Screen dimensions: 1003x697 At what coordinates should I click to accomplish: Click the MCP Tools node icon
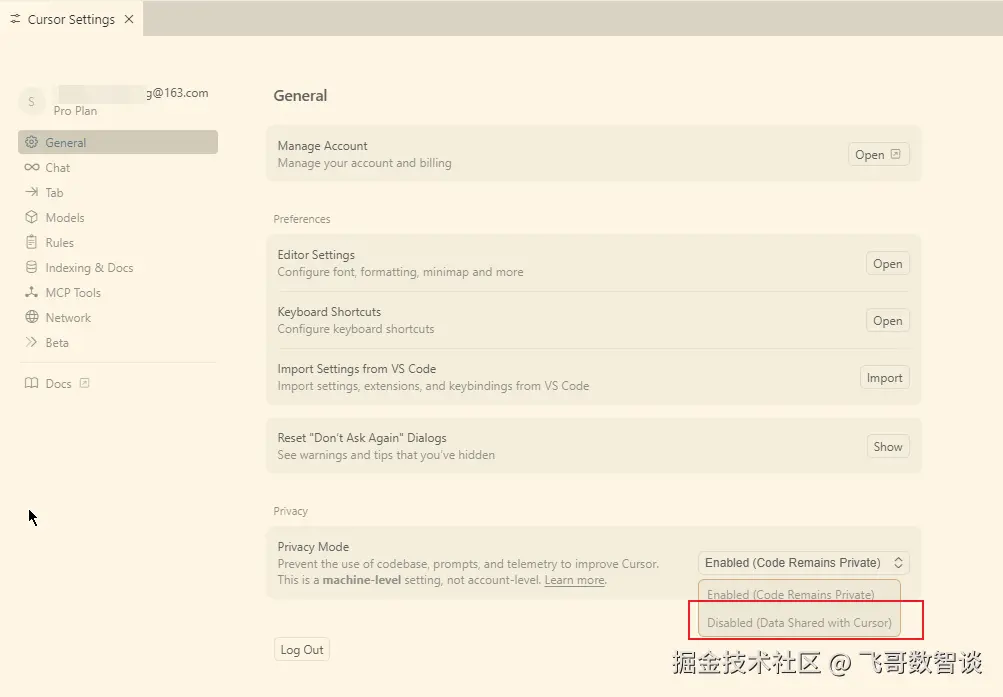tap(31, 292)
